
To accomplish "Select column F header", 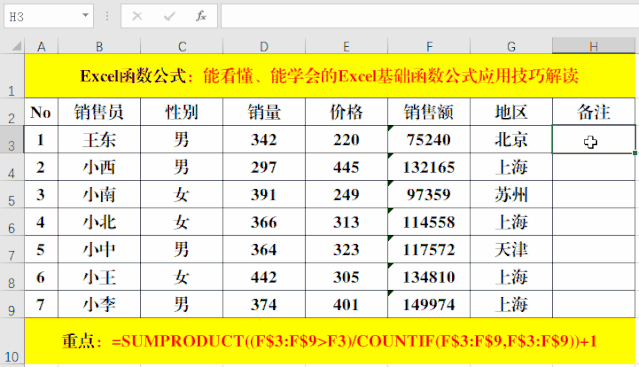I will [x=429, y=46].
